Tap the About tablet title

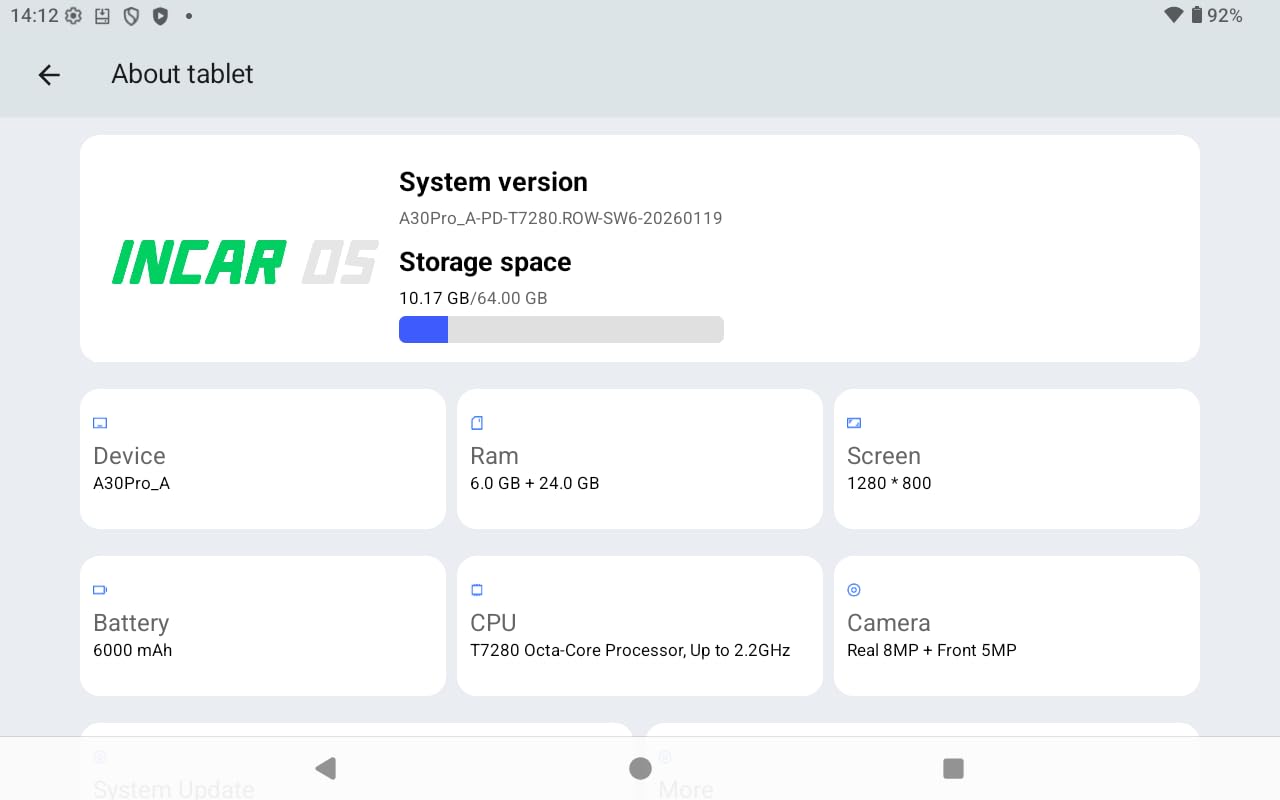pyautogui.click(x=182, y=74)
